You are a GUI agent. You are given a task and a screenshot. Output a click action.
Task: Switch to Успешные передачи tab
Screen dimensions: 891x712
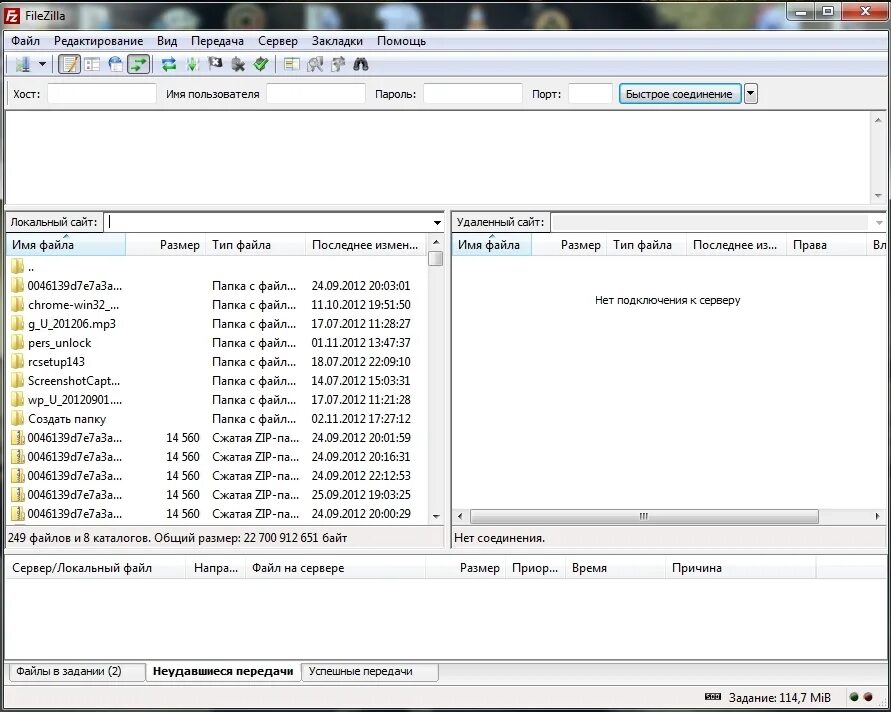point(370,672)
